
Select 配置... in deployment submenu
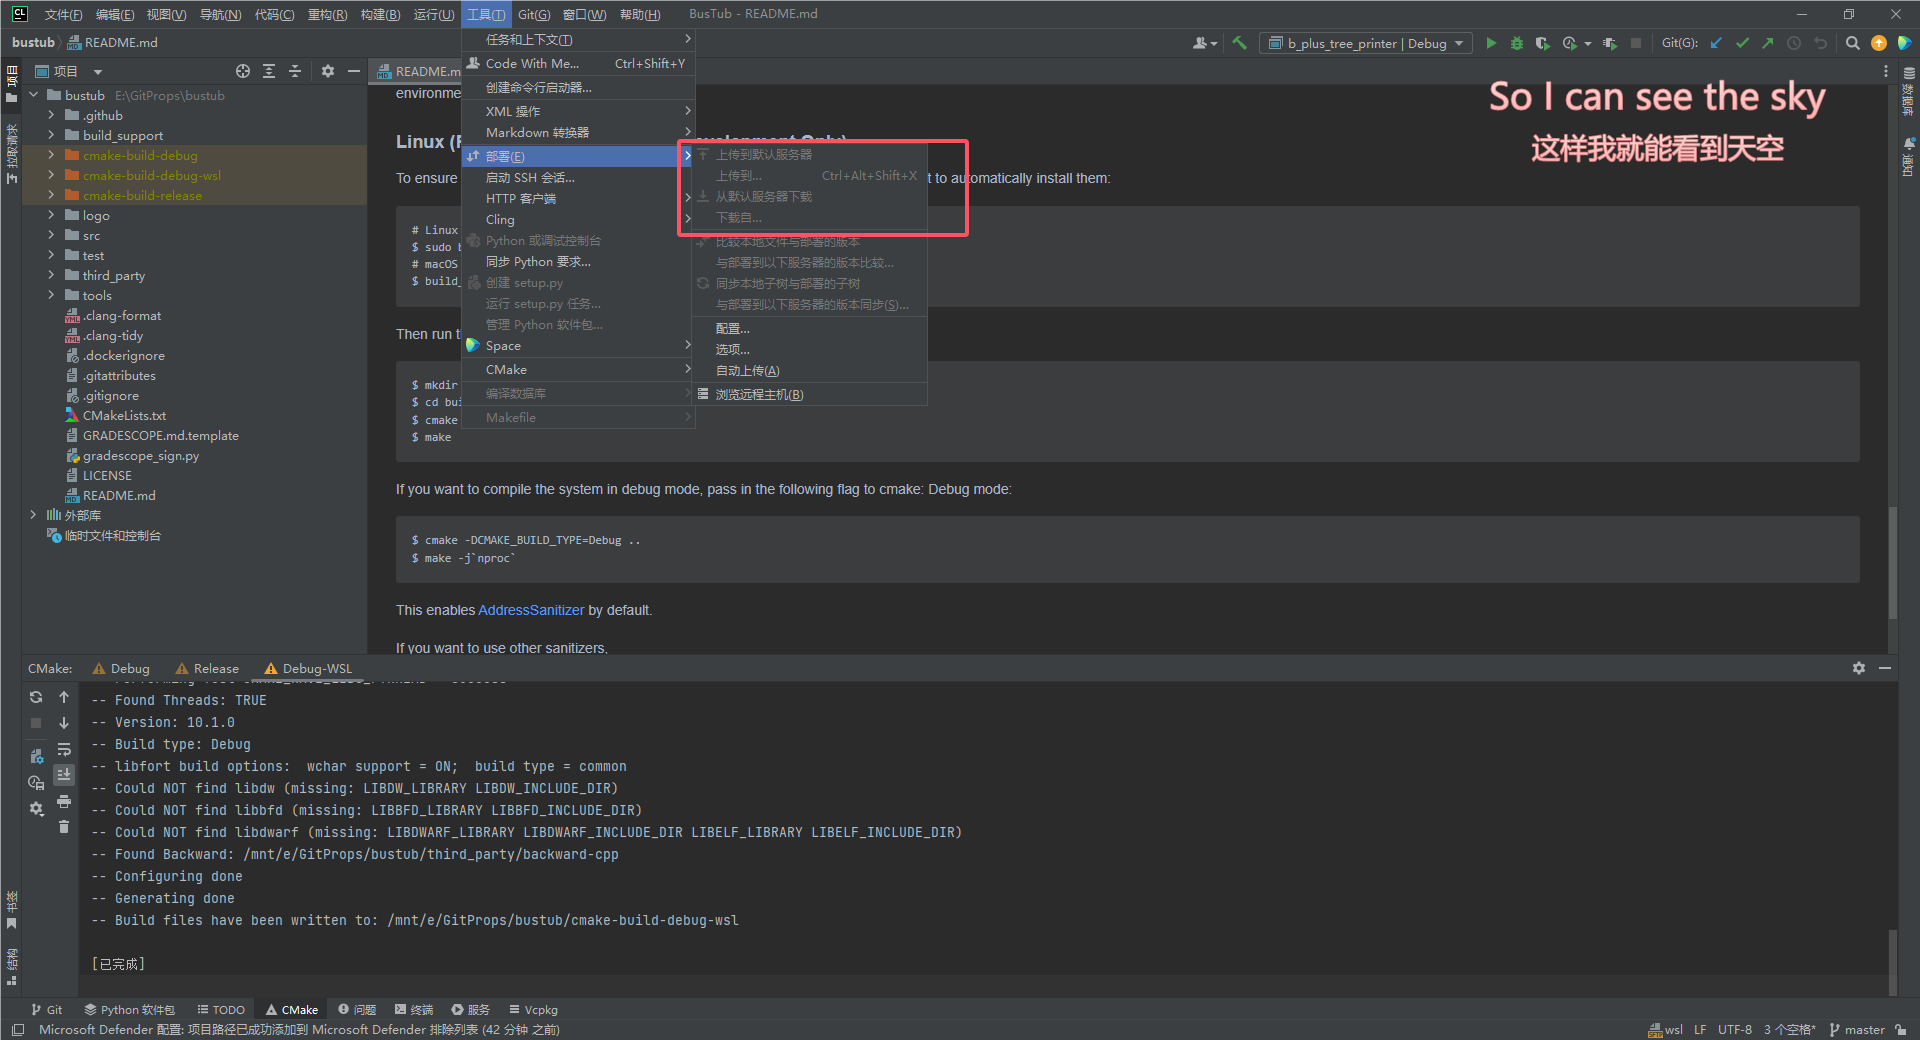[x=810, y=329]
